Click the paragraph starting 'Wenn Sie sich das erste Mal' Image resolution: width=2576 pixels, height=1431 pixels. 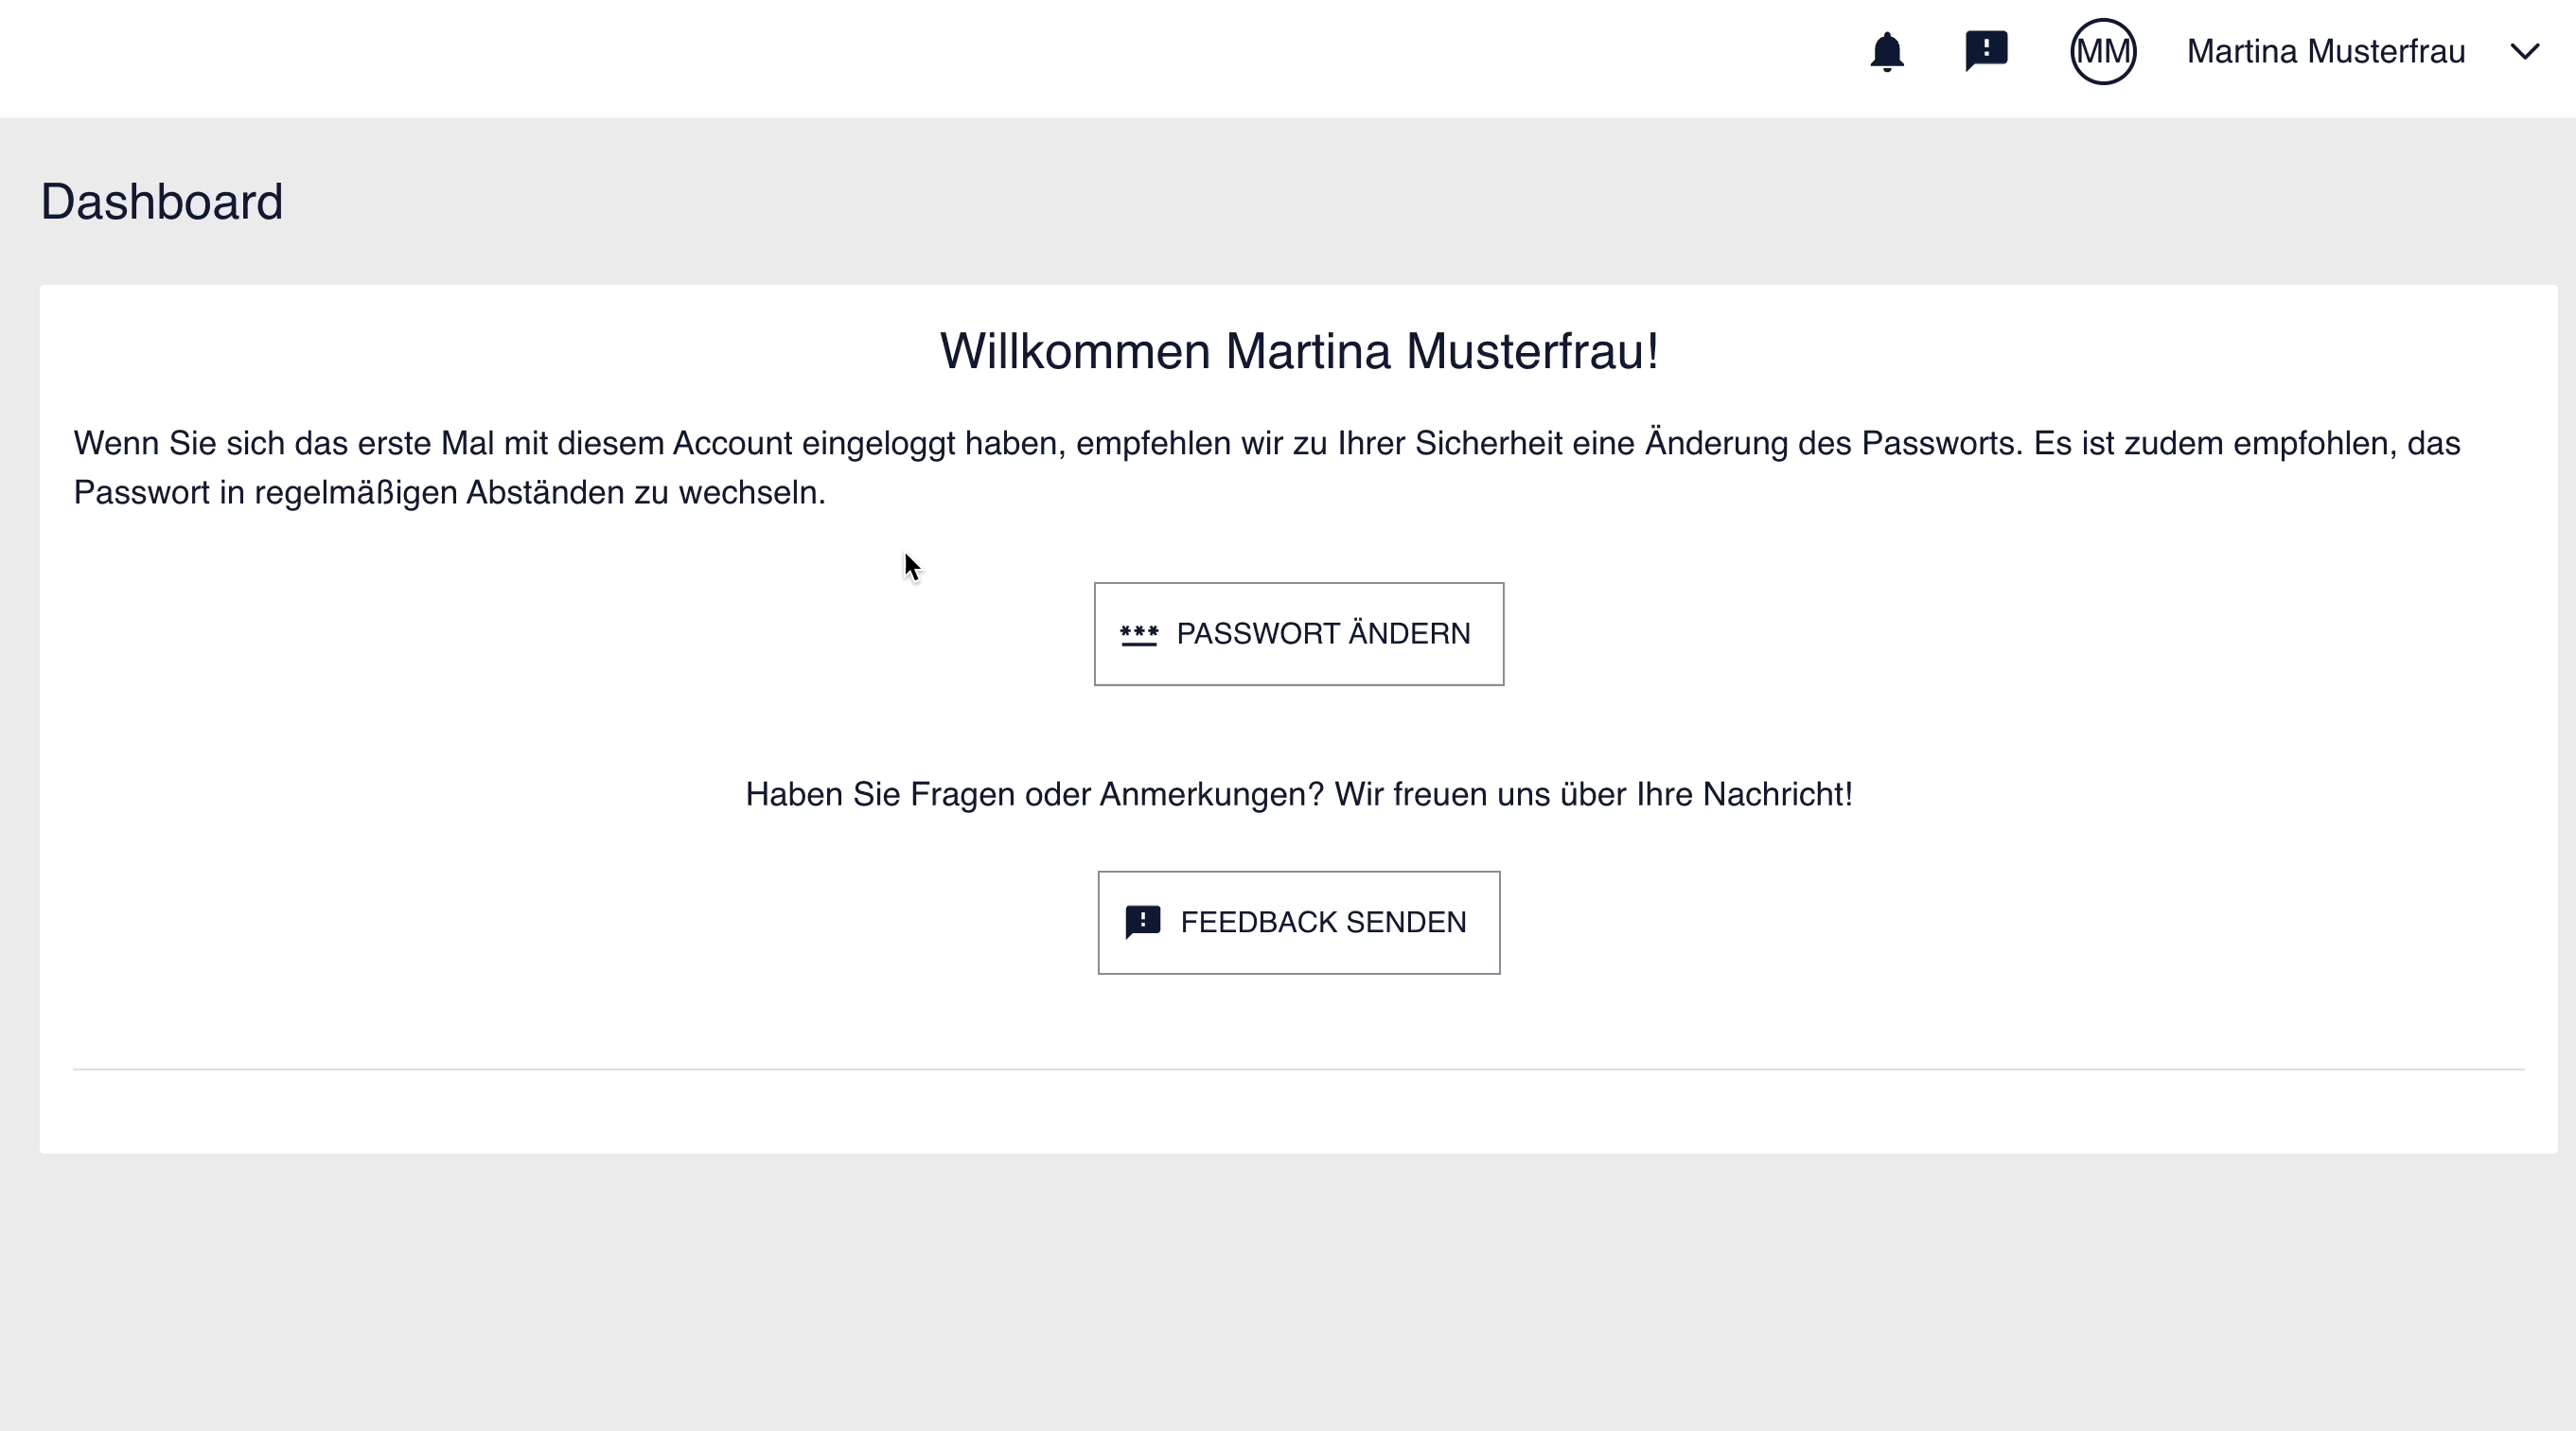point(1267,467)
